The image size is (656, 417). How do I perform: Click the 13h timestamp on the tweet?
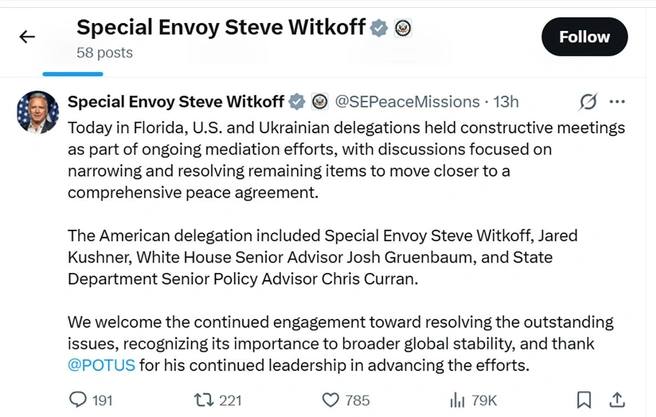[507, 101]
